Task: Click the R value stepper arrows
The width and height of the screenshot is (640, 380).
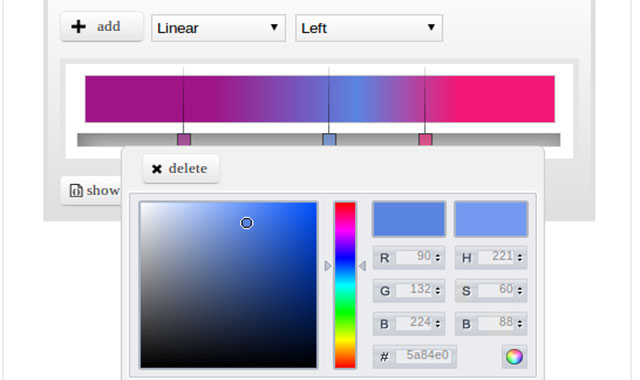Action: click(x=438, y=258)
